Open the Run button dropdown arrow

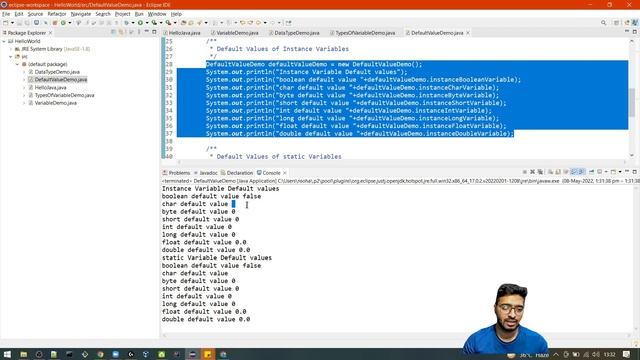click(x=147, y=23)
